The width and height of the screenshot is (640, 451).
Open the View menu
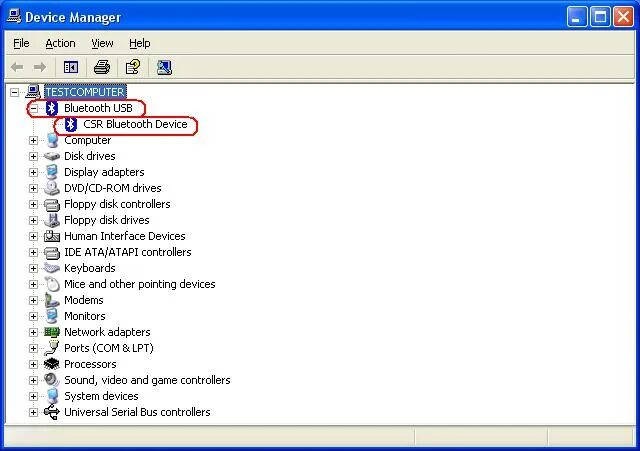click(x=102, y=43)
